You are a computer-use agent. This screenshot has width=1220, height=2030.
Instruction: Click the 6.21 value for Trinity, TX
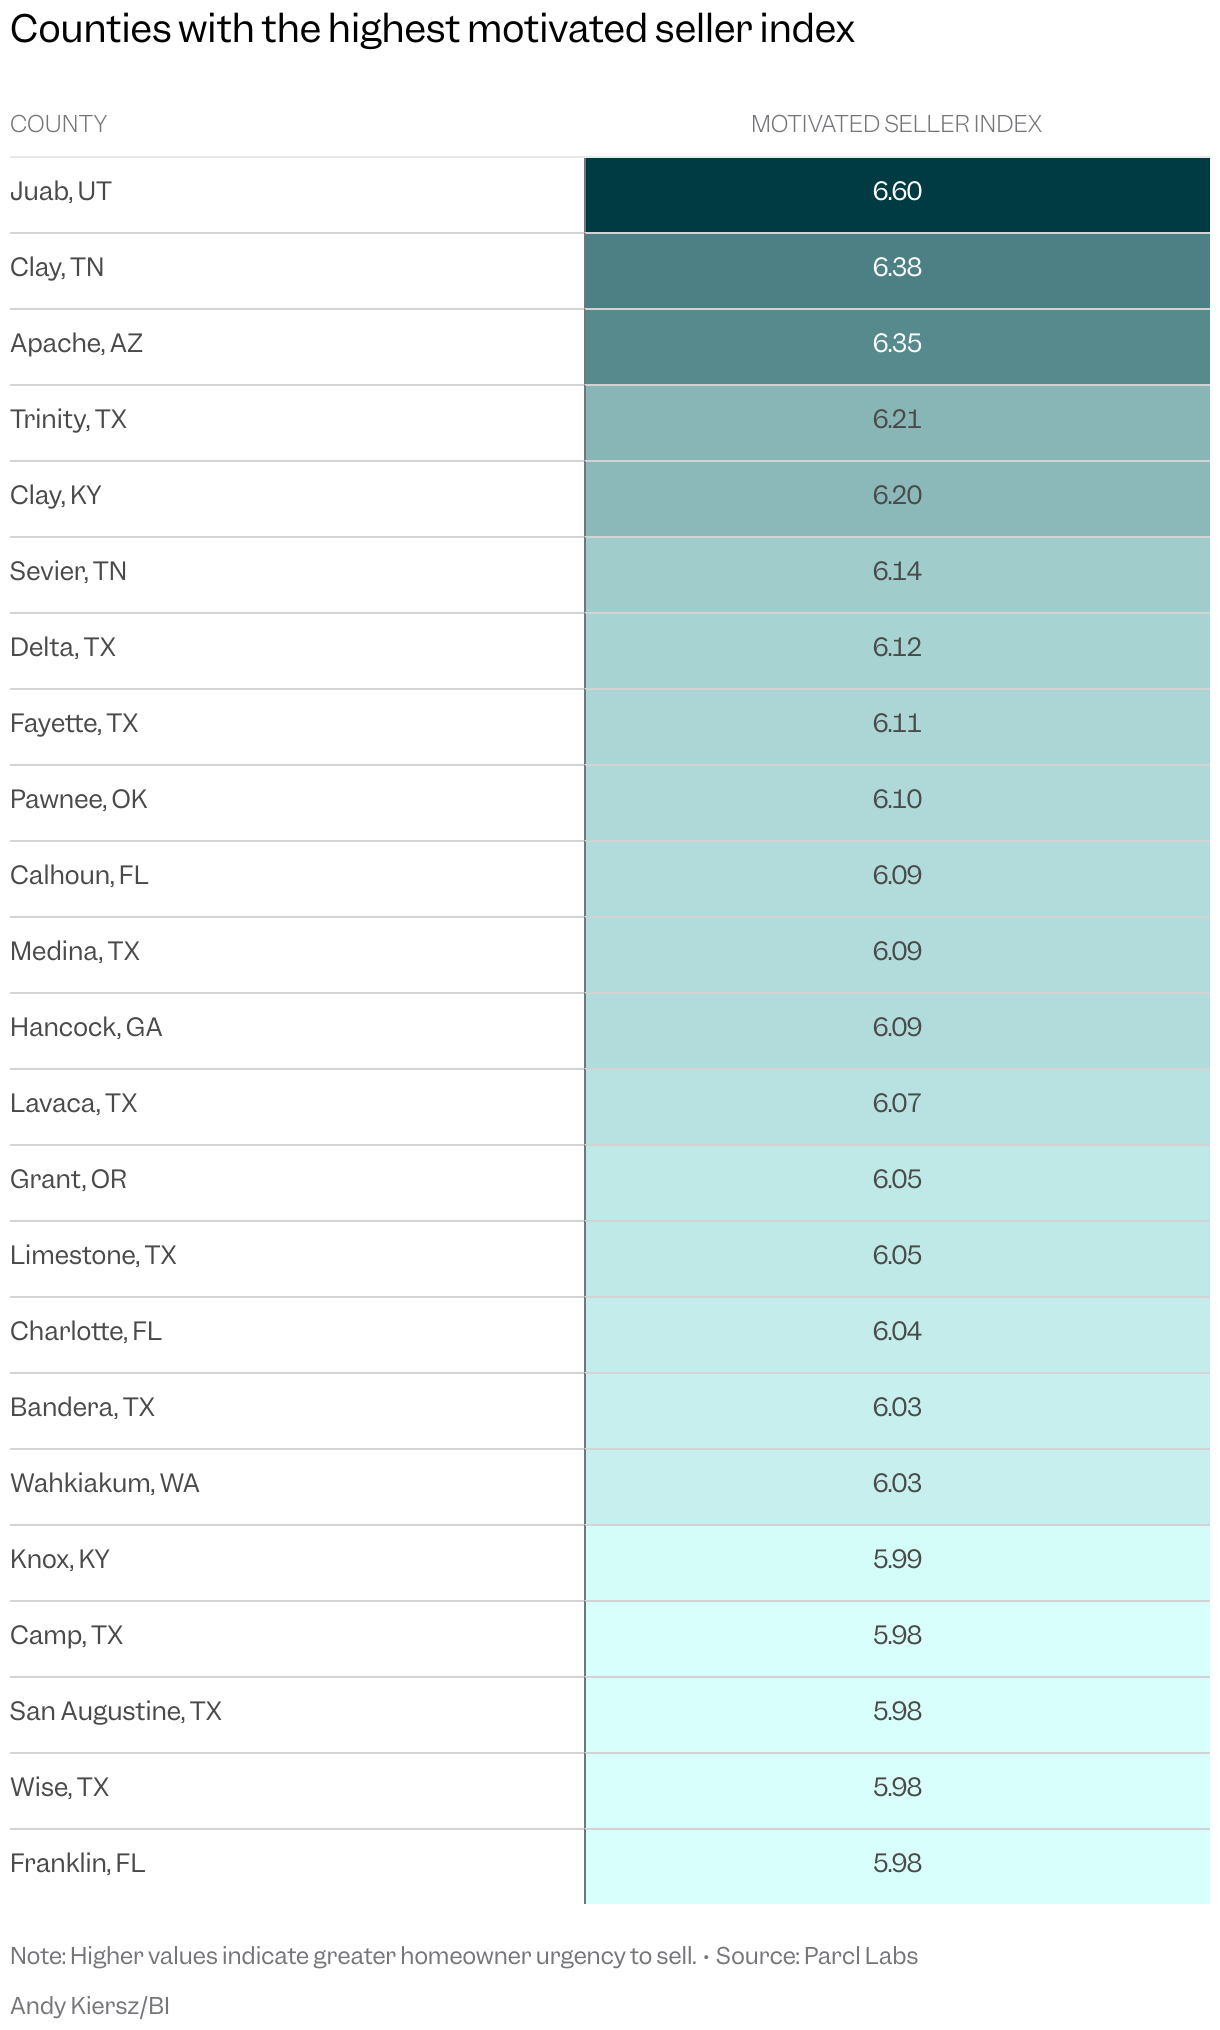click(897, 419)
